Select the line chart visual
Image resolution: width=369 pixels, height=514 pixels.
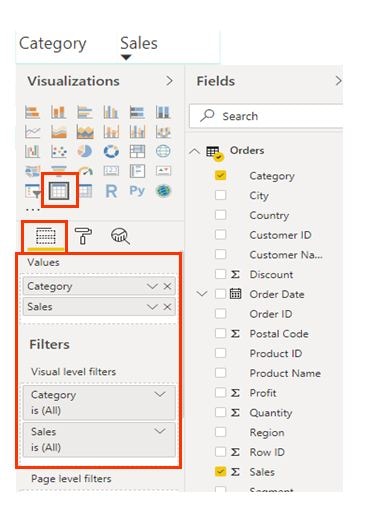click(32, 132)
